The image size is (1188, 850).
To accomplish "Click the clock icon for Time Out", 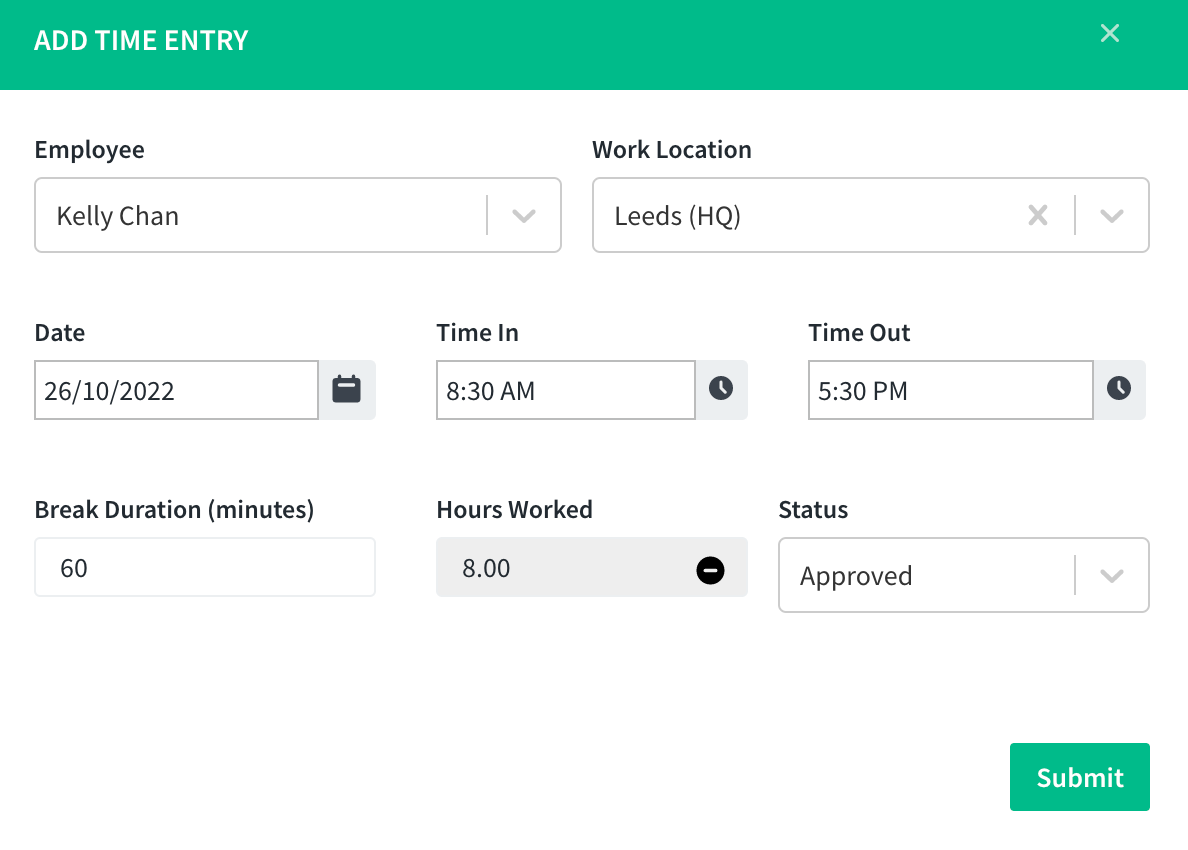I will coord(1119,390).
